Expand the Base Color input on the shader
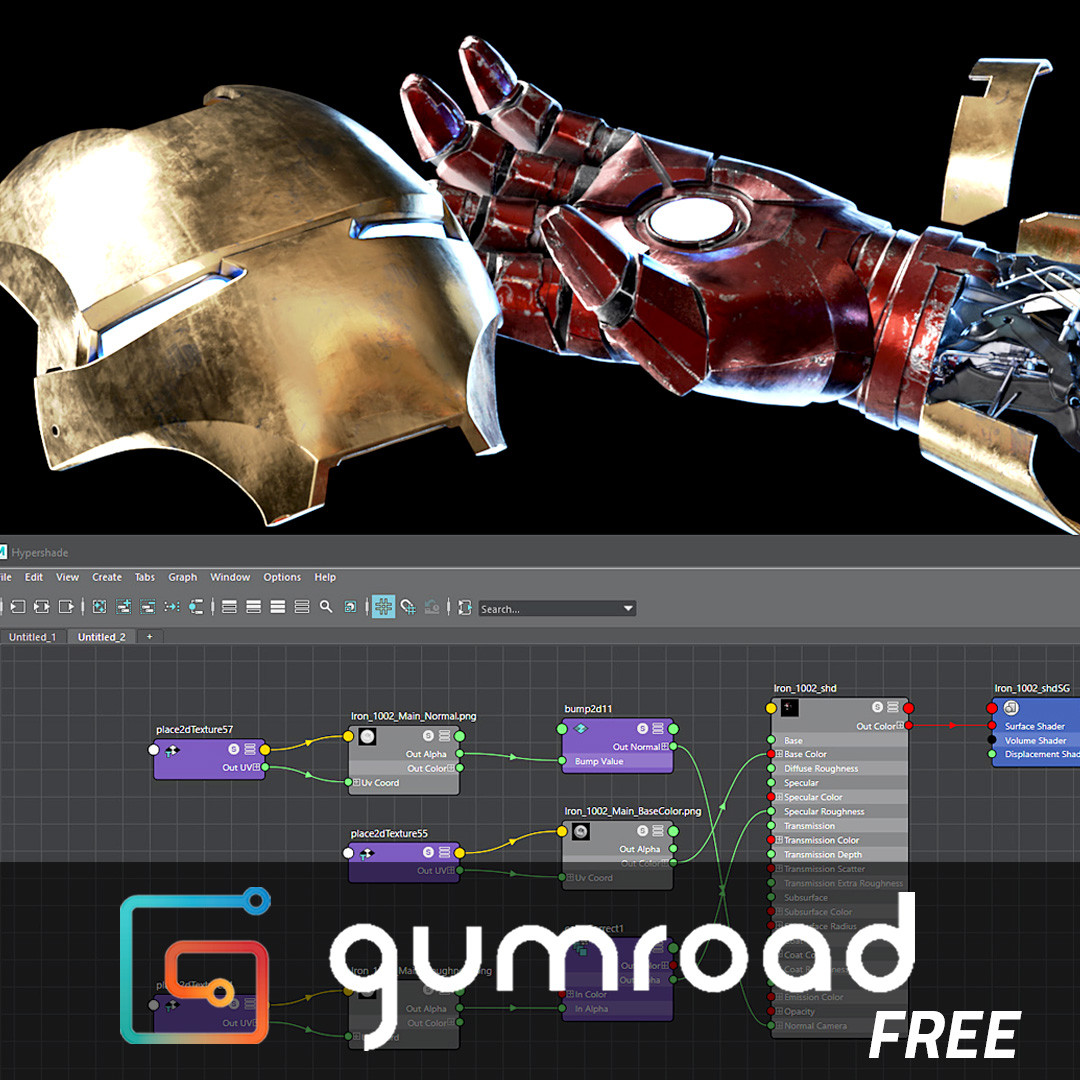The image size is (1080, 1080). pyautogui.click(x=779, y=753)
